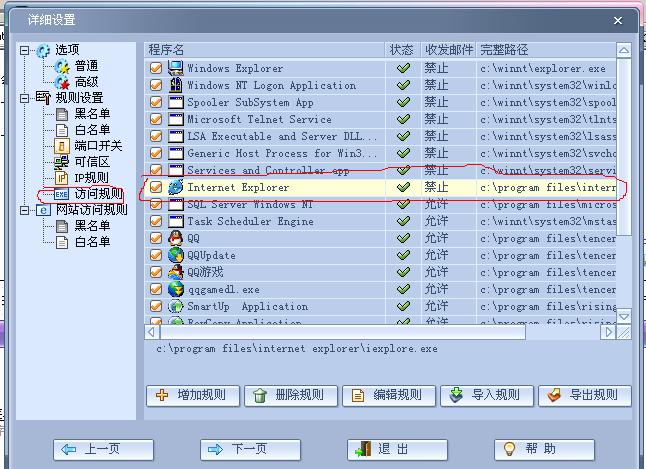Sort by the 收发邮件 column header
Screen dimensions: 646x469
(448, 50)
